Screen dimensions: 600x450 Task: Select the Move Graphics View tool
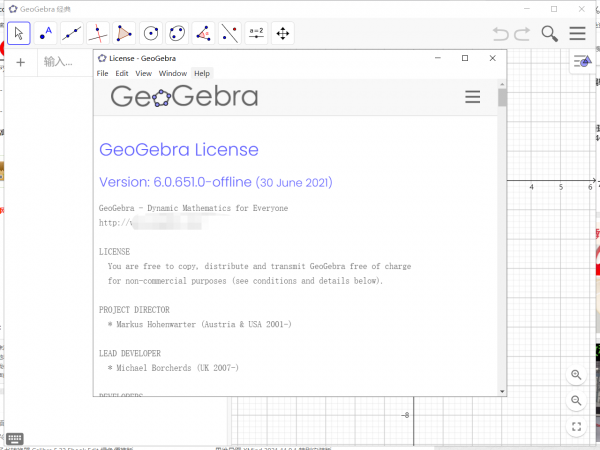coord(282,33)
